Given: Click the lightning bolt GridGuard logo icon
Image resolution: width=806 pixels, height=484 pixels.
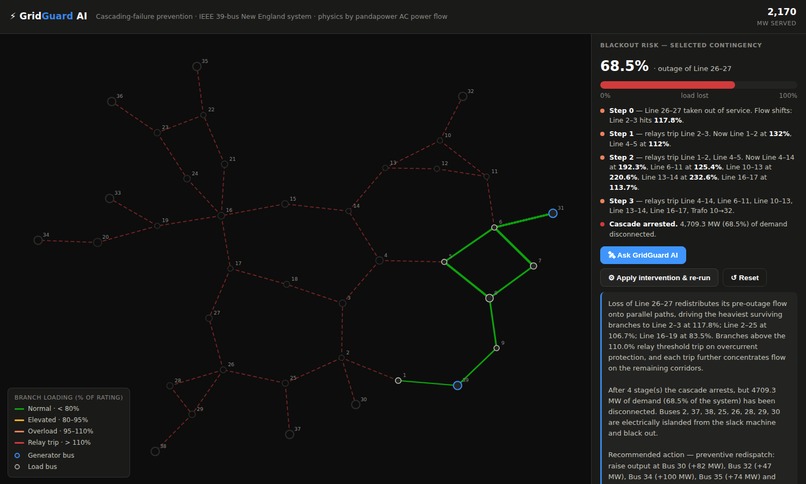Looking at the screenshot, I should [13, 16].
